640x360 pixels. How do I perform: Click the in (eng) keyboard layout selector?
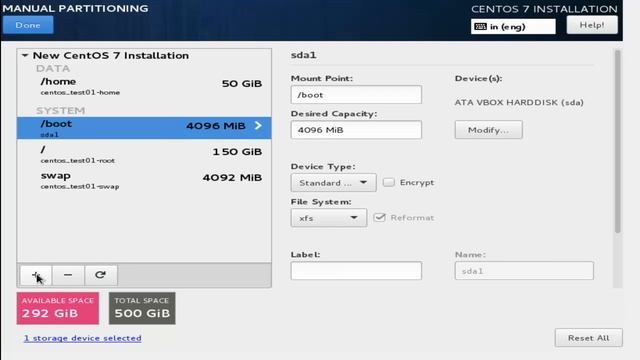pyautogui.click(x=513, y=27)
